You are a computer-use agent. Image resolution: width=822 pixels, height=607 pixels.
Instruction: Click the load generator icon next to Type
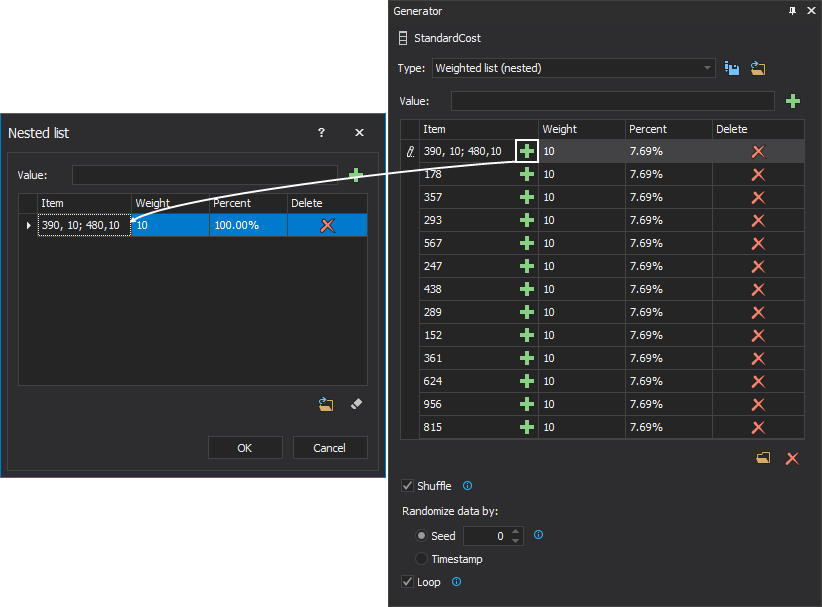point(758,68)
